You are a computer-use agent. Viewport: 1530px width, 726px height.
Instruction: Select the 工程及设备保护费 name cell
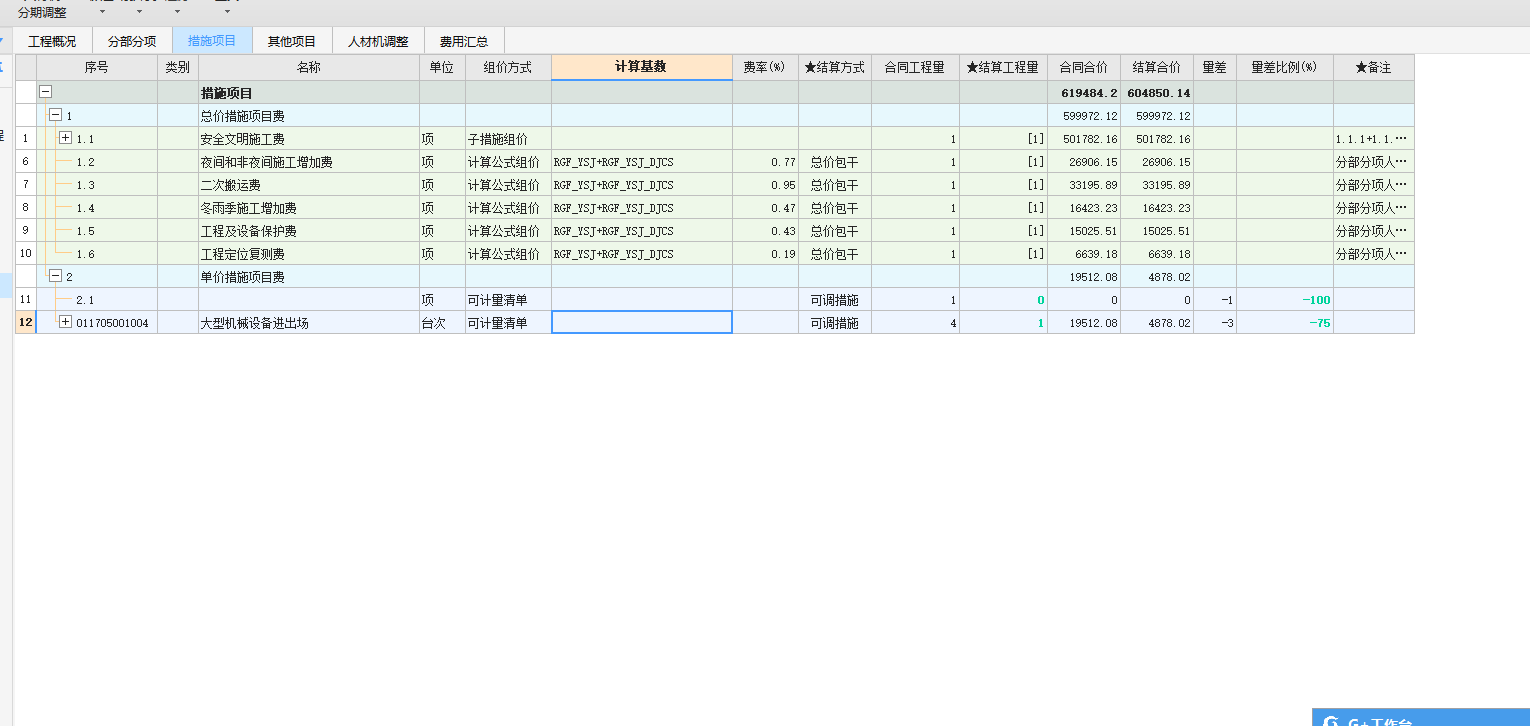point(309,230)
